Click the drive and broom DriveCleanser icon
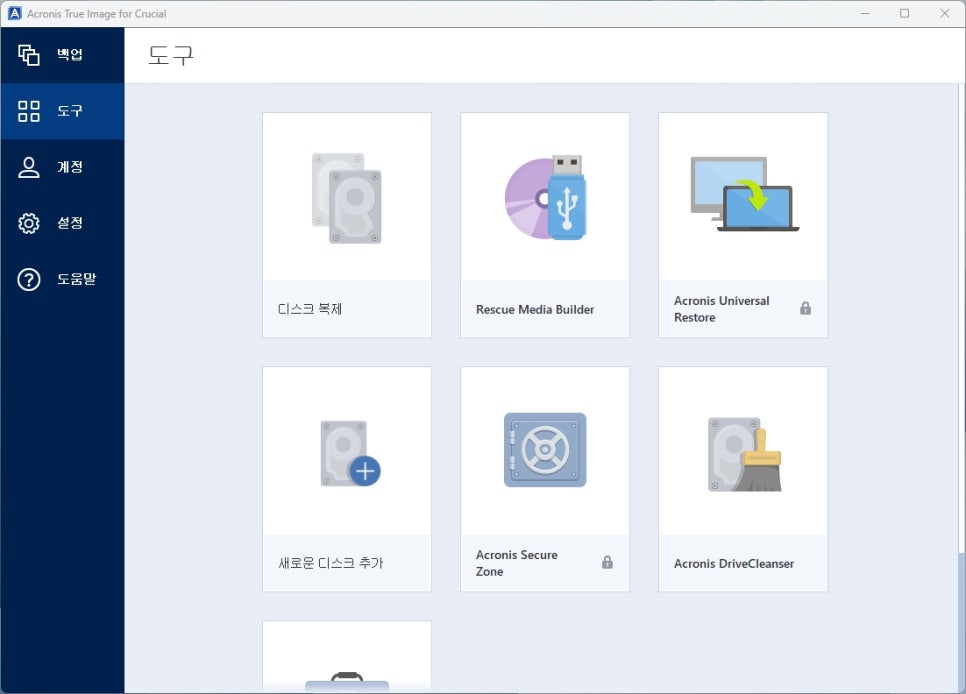 pos(745,454)
